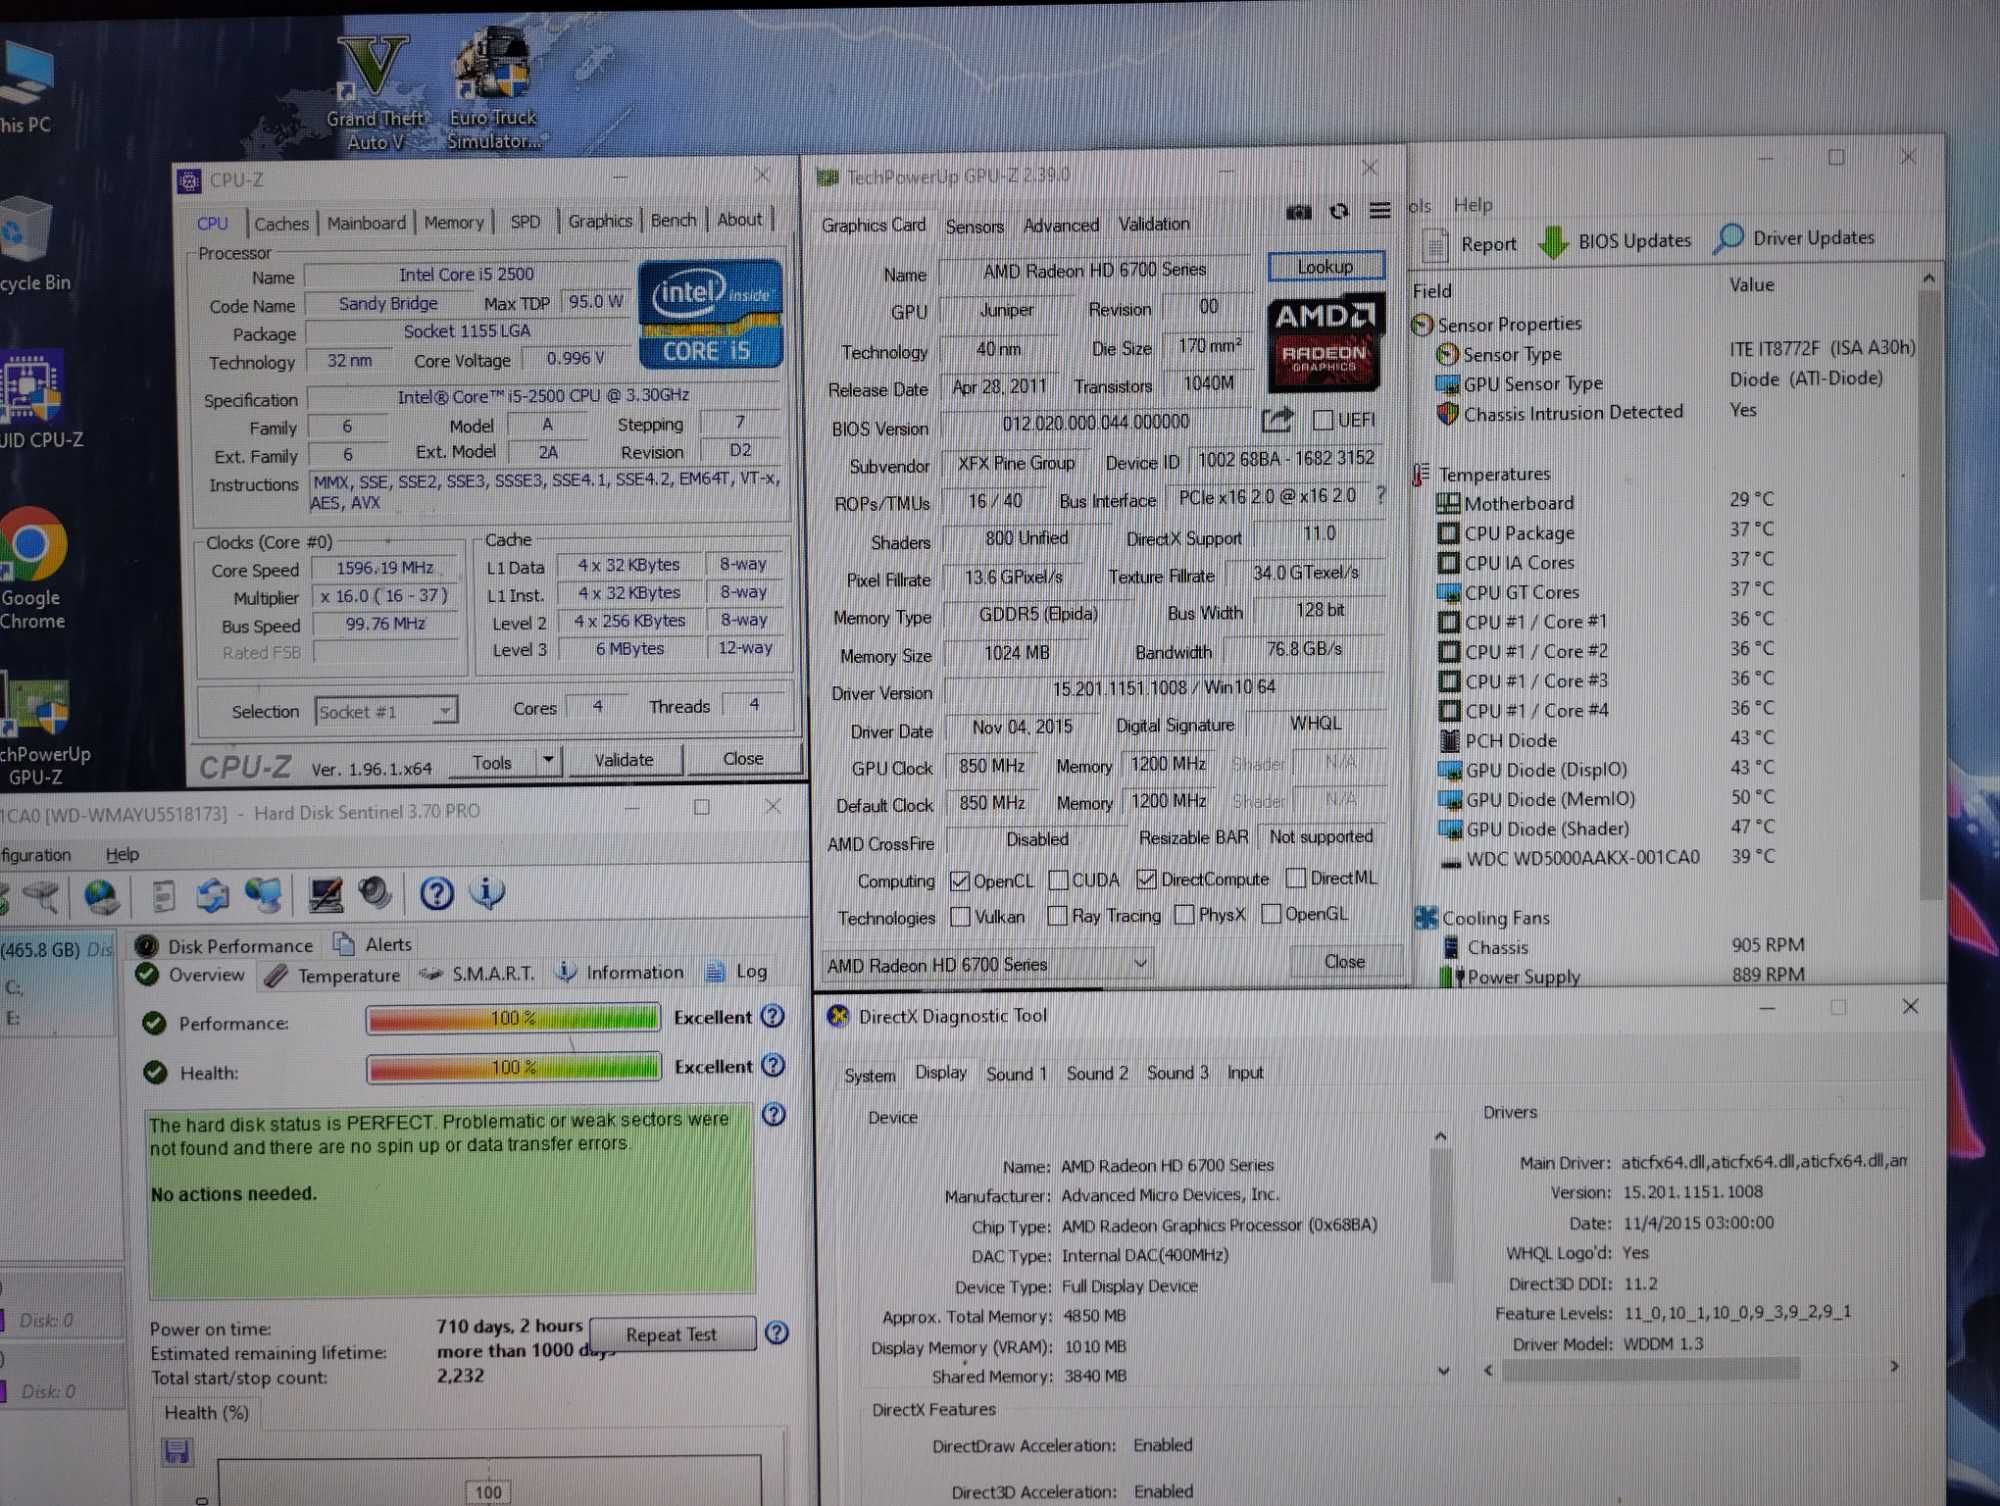Open the CPUID CPU-Z desktop shortcut
Viewport: 2000px width, 1506px height.
(38, 400)
